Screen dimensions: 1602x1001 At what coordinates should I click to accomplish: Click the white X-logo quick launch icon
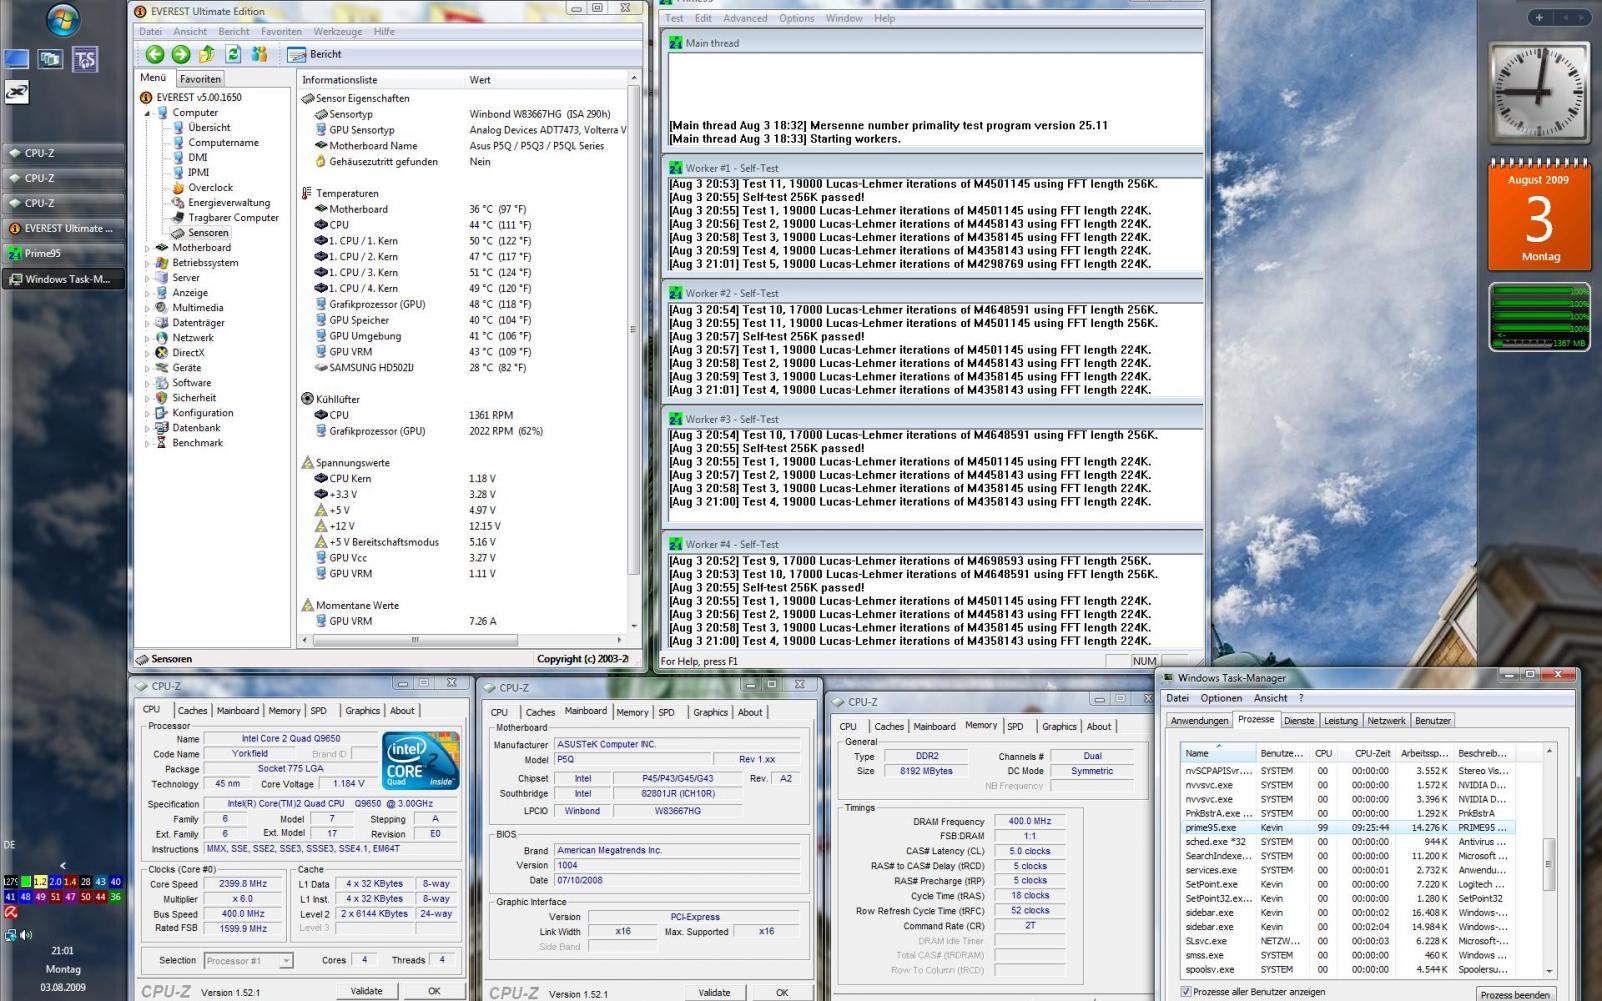click(16, 92)
